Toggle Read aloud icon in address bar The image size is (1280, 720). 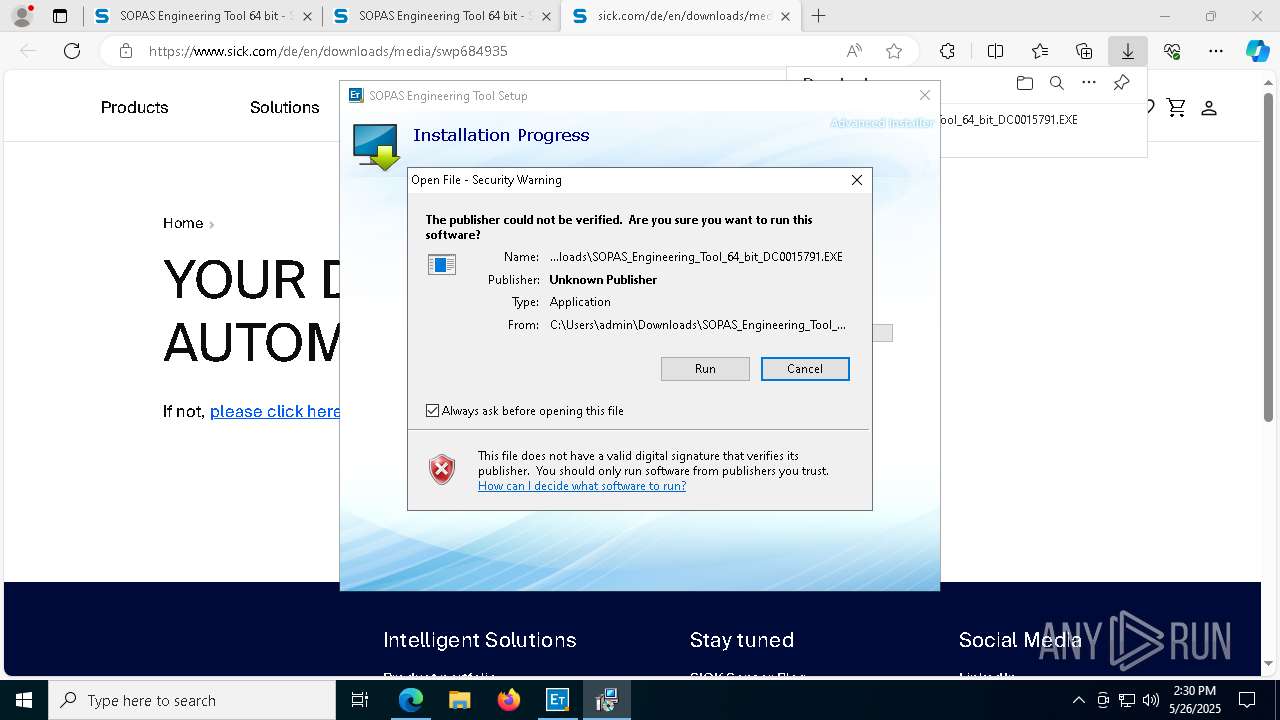point(854,51)
